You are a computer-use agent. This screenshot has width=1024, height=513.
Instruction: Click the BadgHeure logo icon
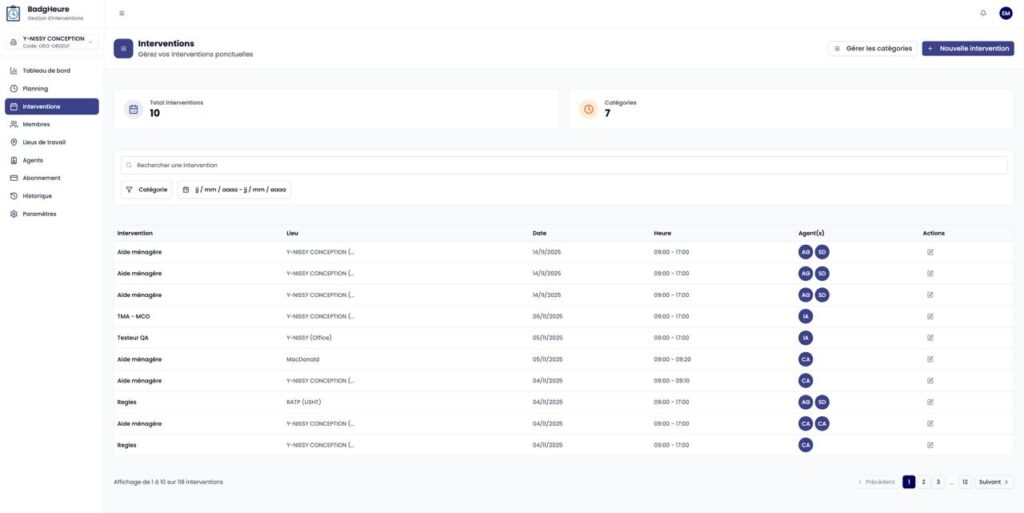coord(13,13)
